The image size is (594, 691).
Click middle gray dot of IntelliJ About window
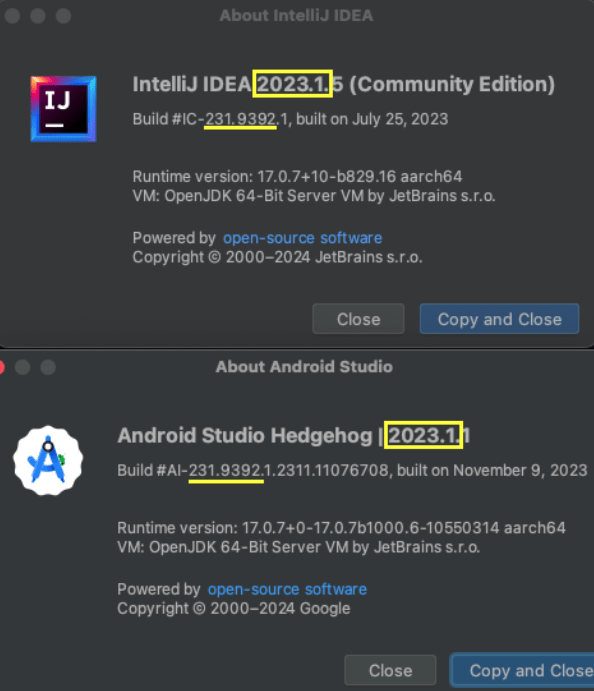point(38,16)
